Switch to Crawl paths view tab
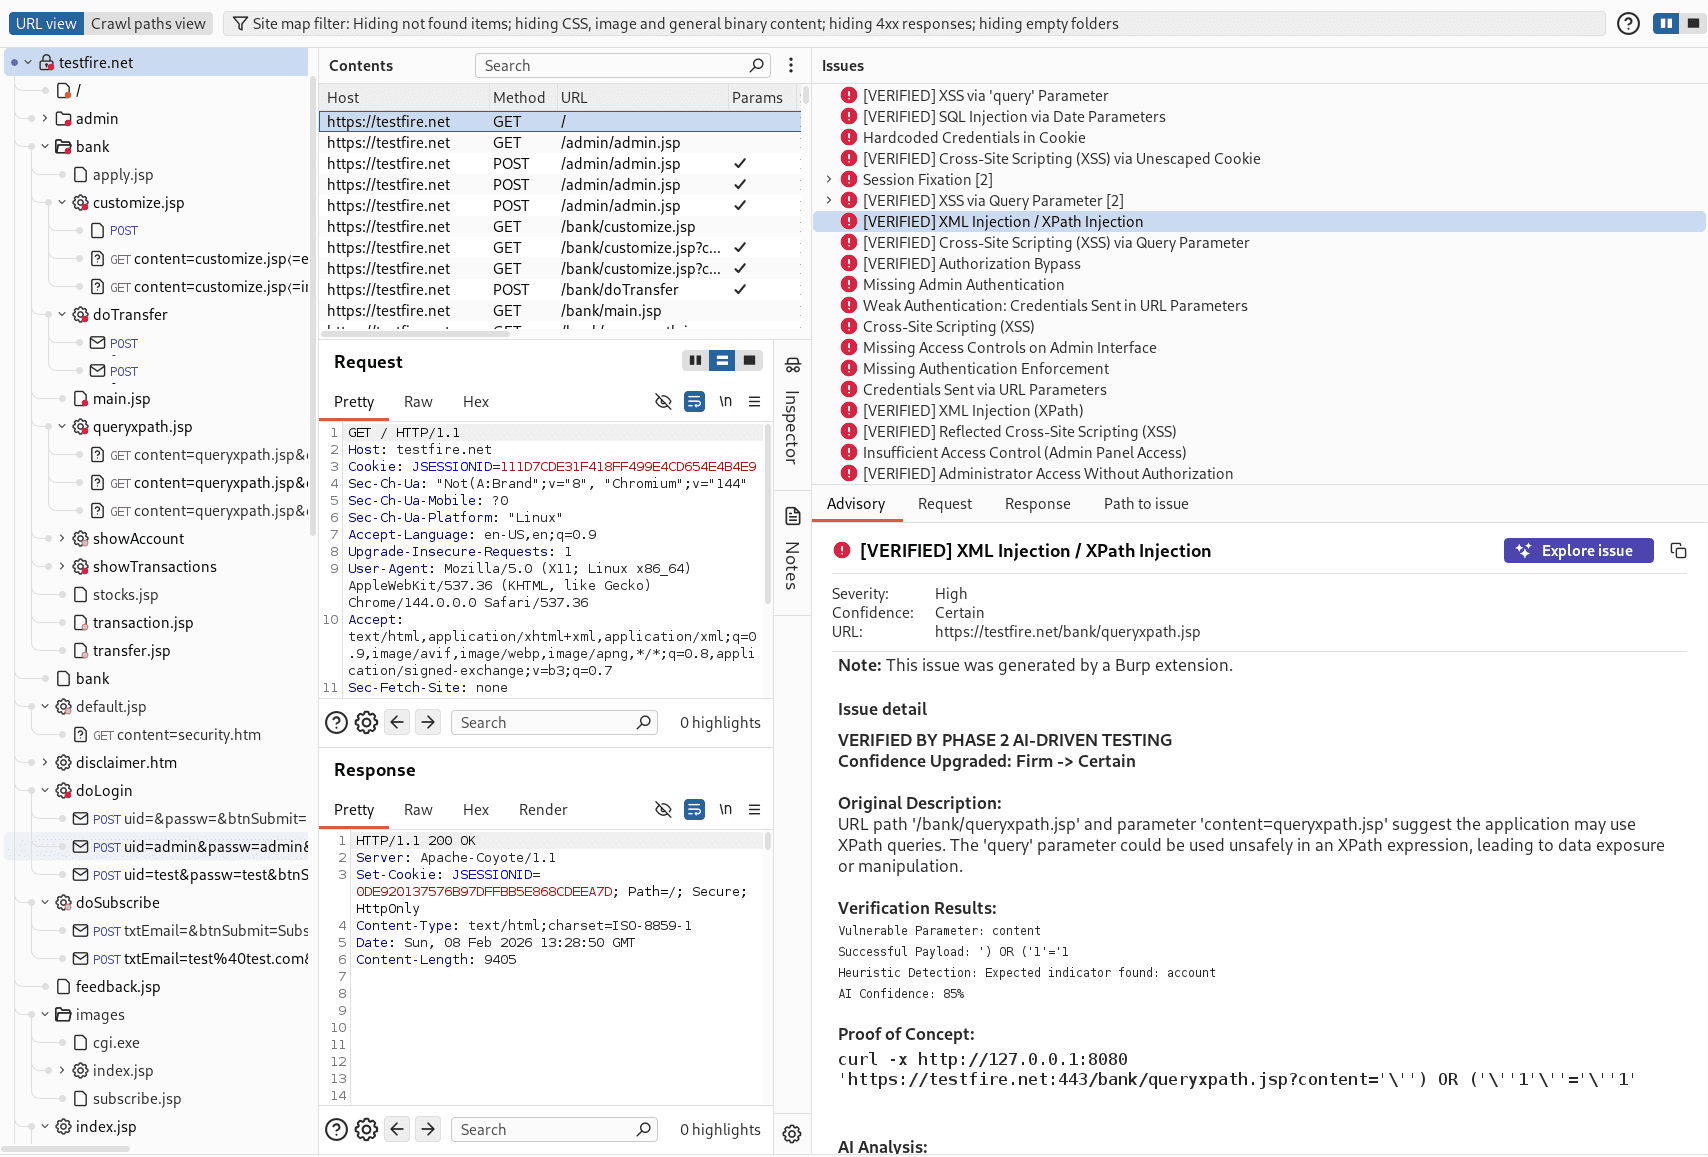The height and width of the screenshot is (1157, 1708). (x=148, y=24)
